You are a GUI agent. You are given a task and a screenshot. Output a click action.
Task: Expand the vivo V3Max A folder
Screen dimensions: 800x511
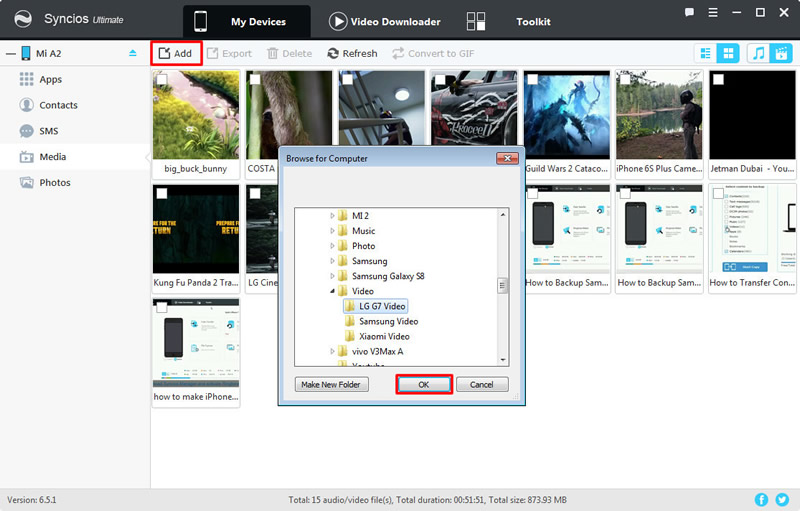(332, 351)
